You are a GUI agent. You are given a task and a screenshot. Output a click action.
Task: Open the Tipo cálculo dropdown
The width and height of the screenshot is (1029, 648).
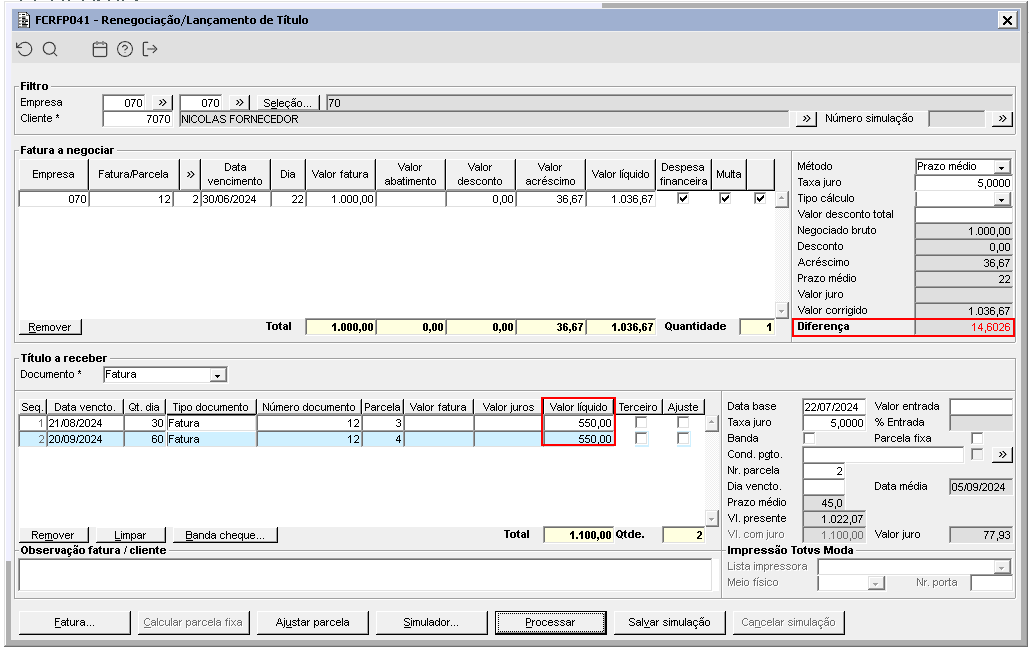point(1001,199)
